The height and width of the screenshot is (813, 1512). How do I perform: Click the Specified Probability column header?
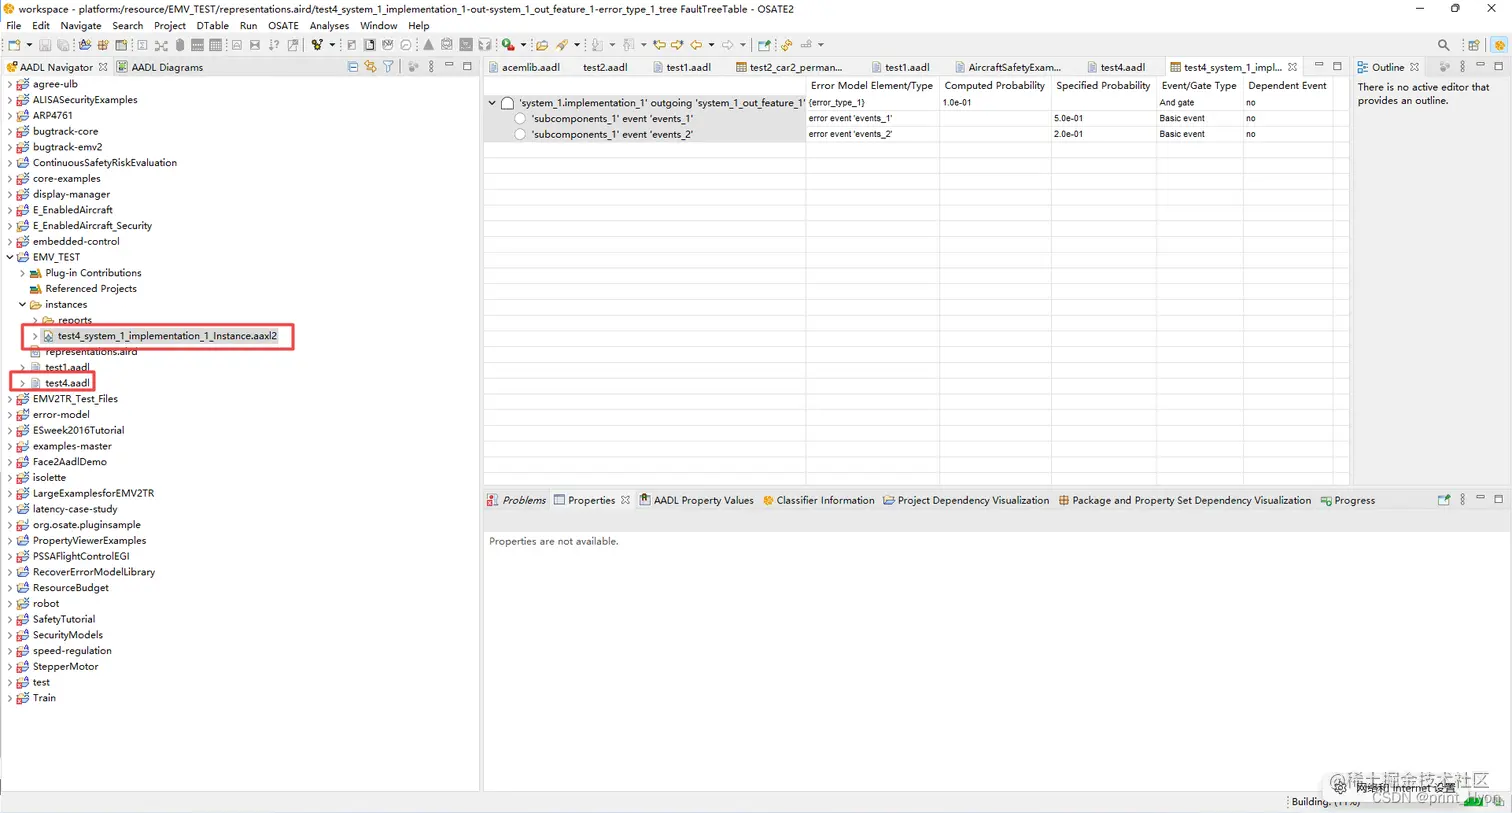tap(1103, 86)
